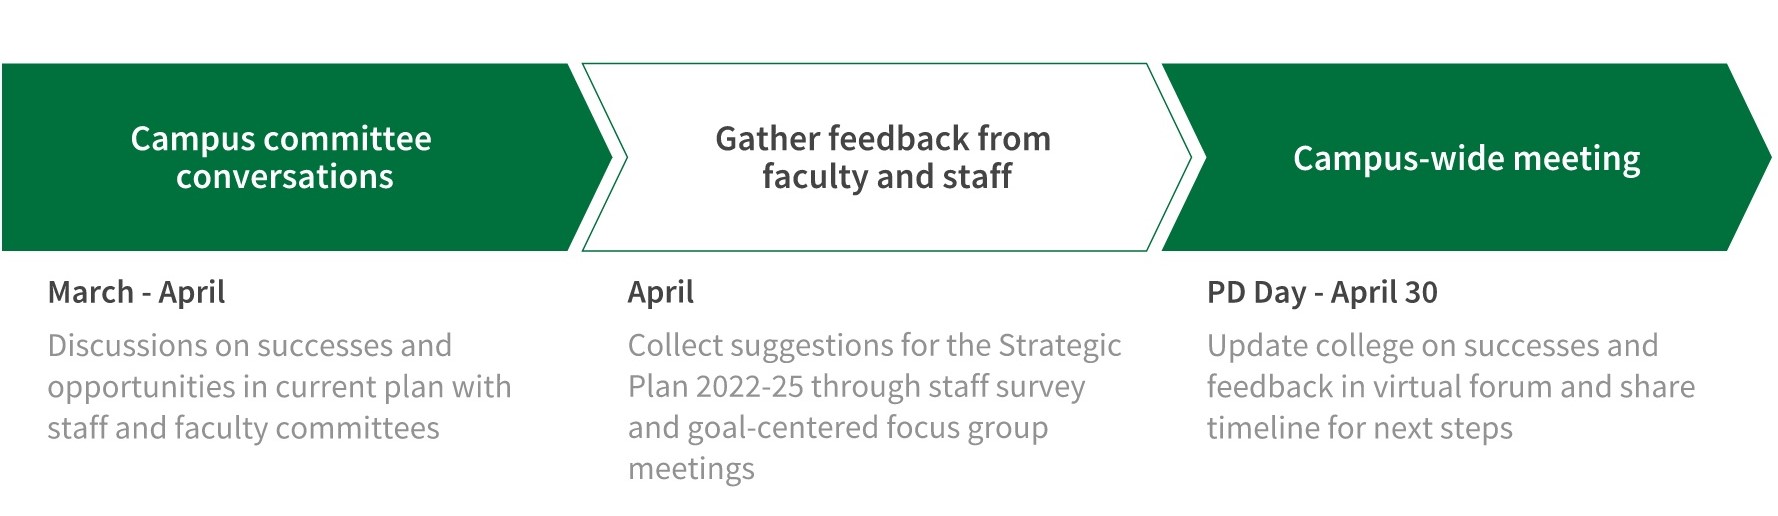Click the "Discussions on successes and" text line
1778x516 pixels.
(249, 346)
